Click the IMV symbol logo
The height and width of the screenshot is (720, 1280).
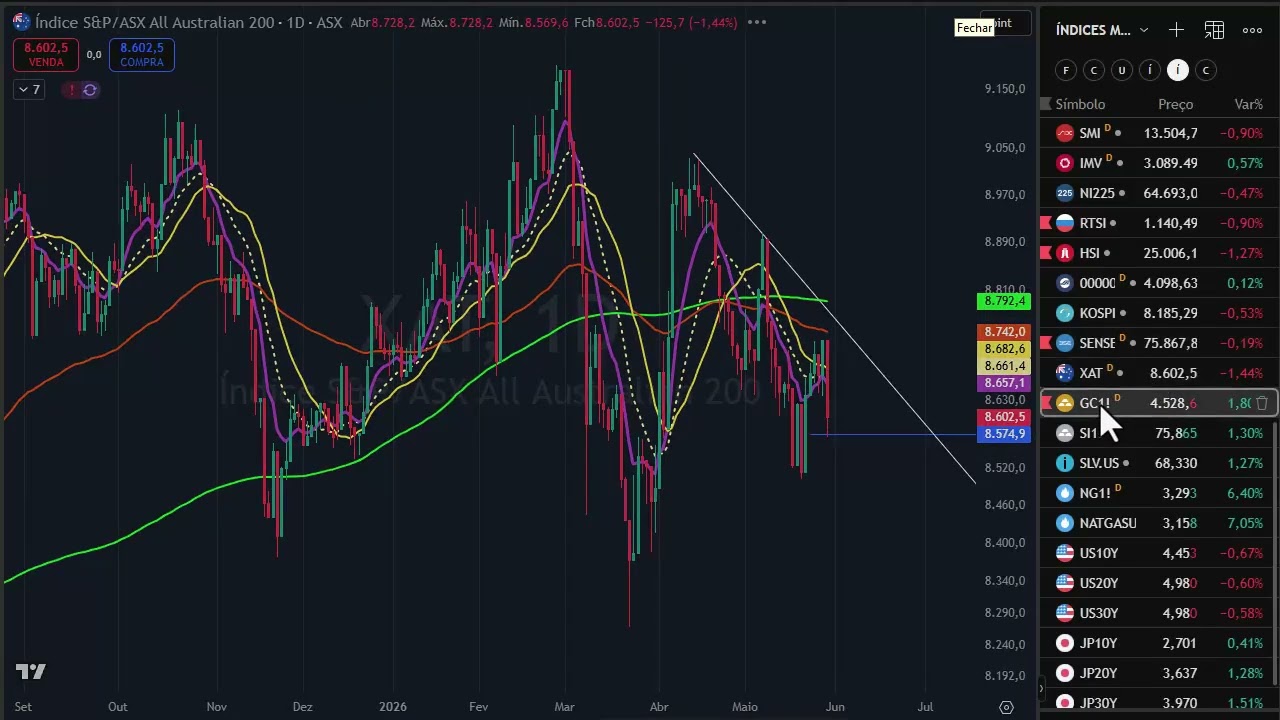pyautogui.click(x=1065, y=163)
